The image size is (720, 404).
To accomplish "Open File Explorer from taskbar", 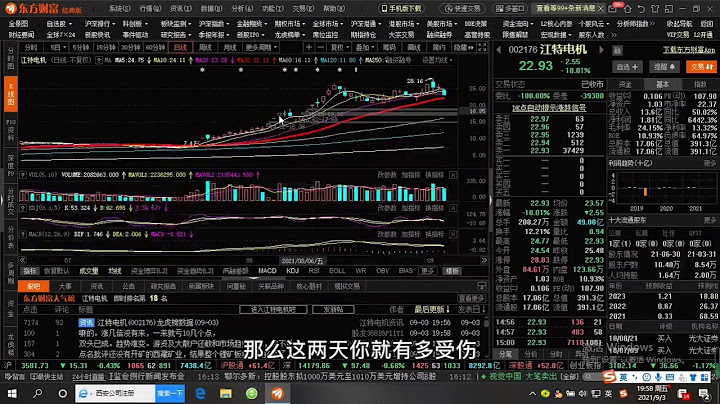I will click(x=226, y=393).
